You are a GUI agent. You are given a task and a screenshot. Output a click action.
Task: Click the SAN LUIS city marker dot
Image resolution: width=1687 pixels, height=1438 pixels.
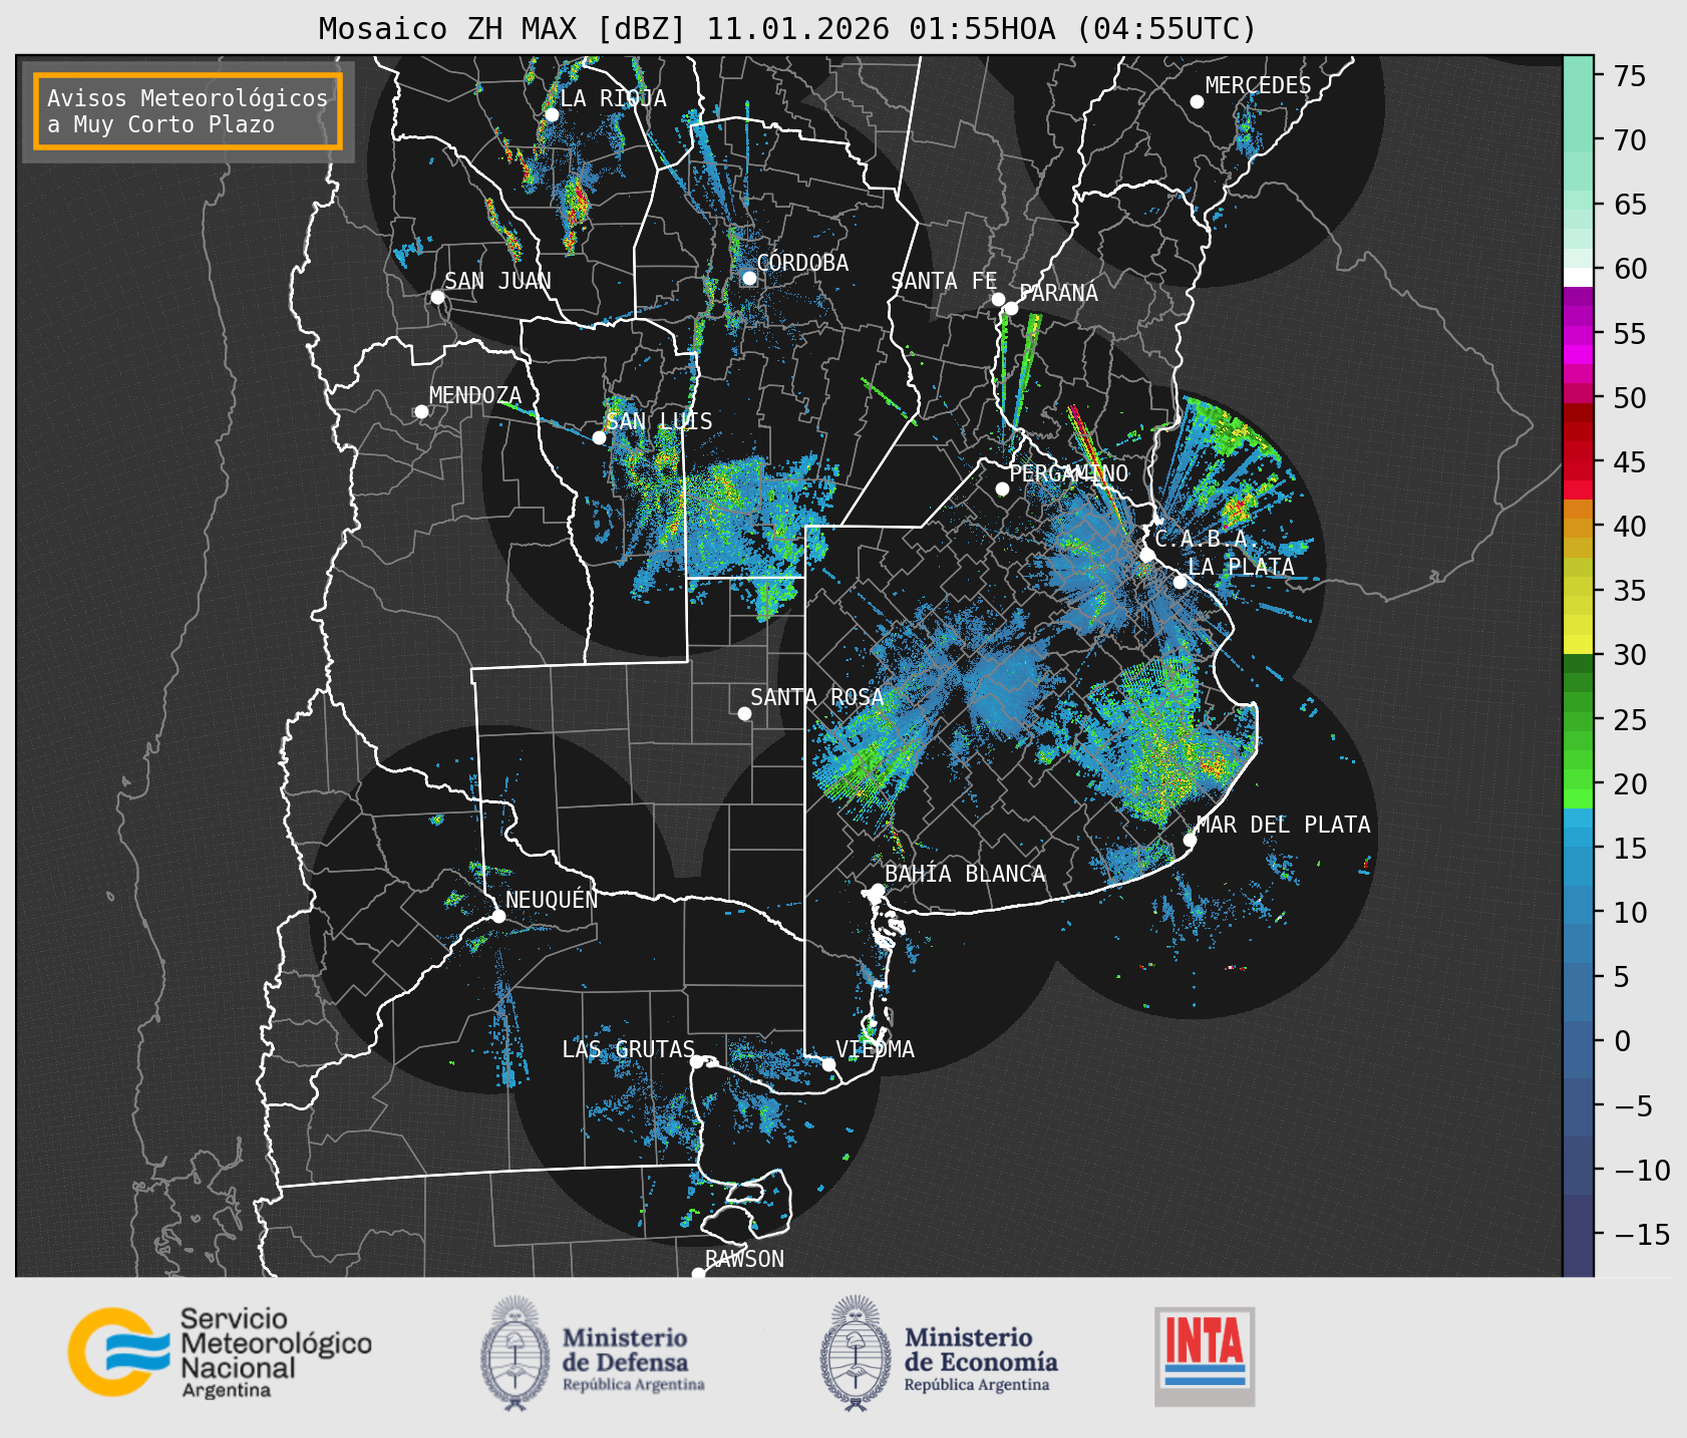(x=599, y=438)
